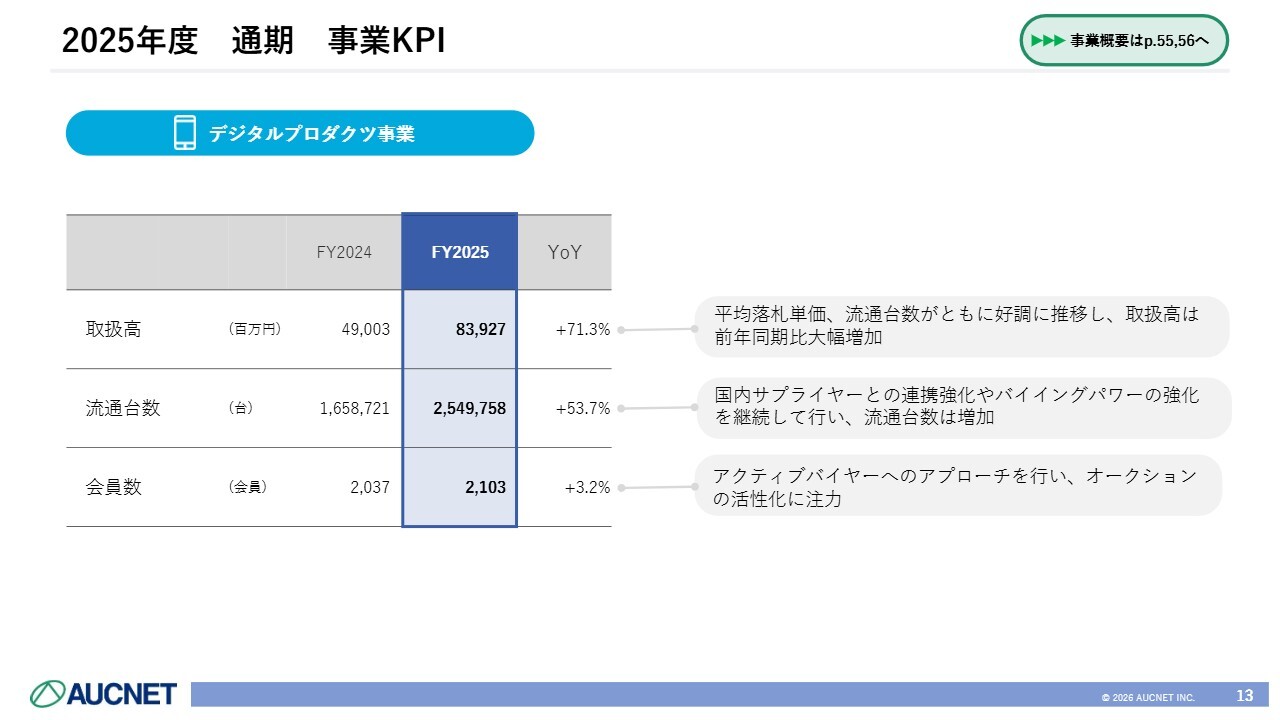Select the デジタルプロダクツ事業 banner label
This screenshot has height=720, width=1280.
click(x=311, y=134)
